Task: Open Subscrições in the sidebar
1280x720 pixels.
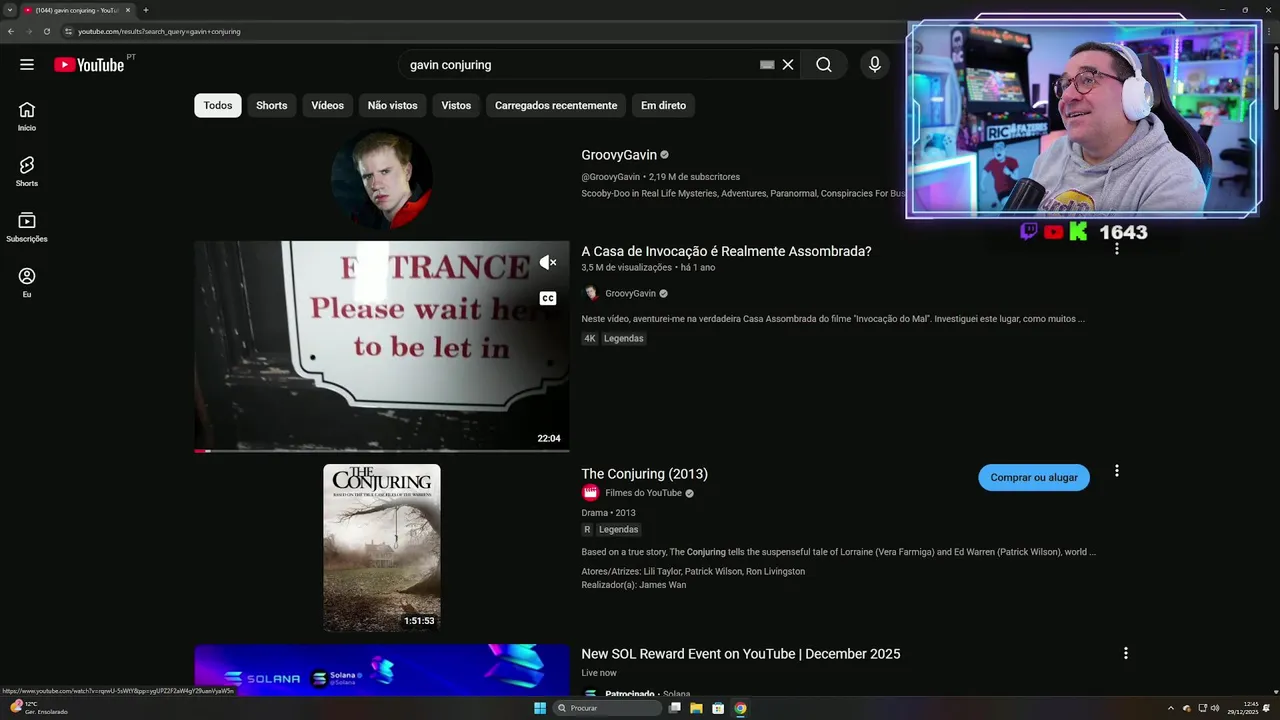Action: coord(27,227)
